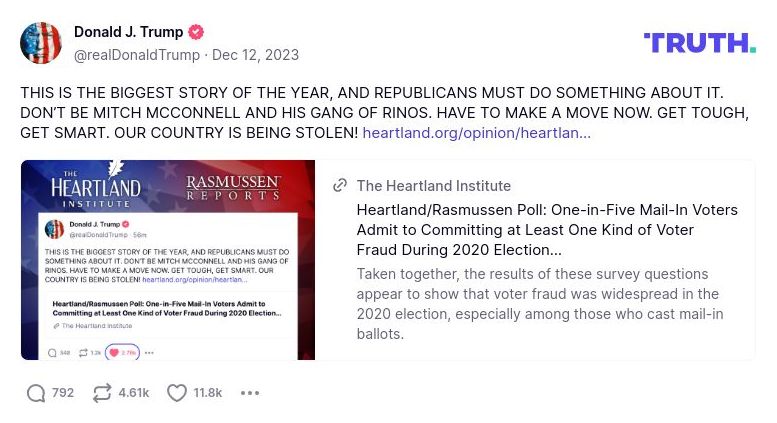Click the Donald J. Trump display name

point(129,32)
